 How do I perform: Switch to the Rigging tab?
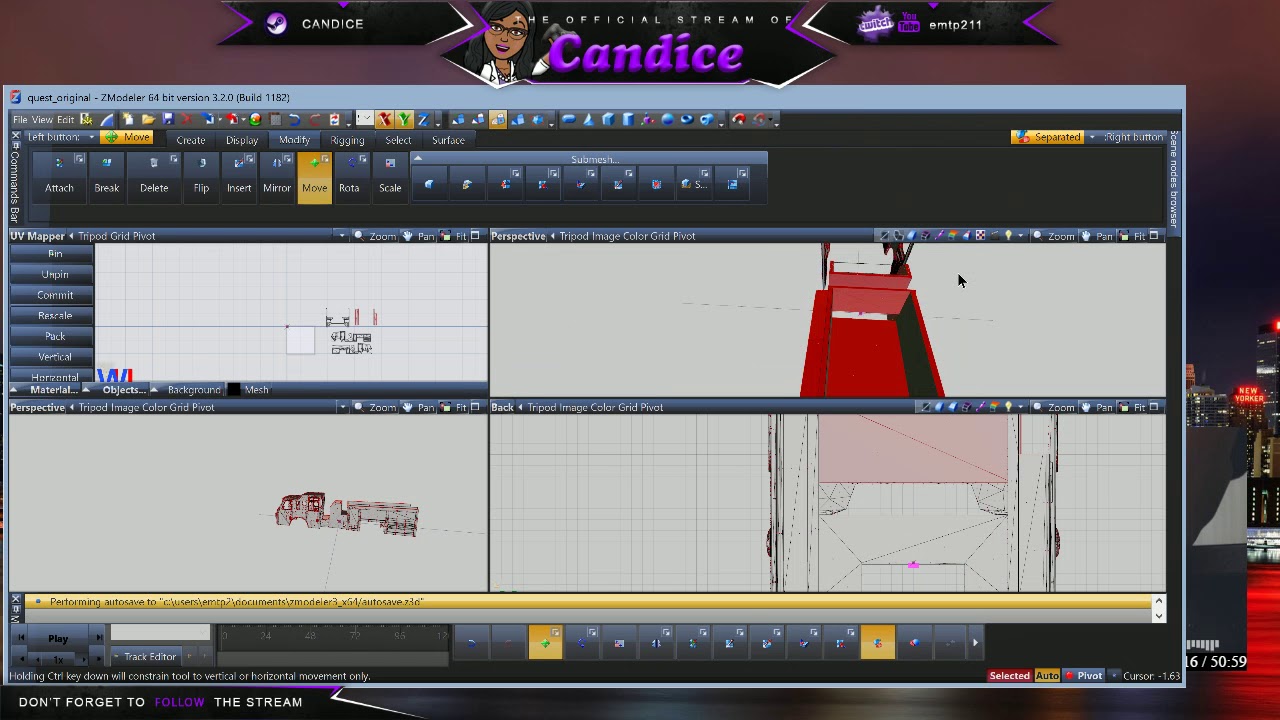coord(347,140)
